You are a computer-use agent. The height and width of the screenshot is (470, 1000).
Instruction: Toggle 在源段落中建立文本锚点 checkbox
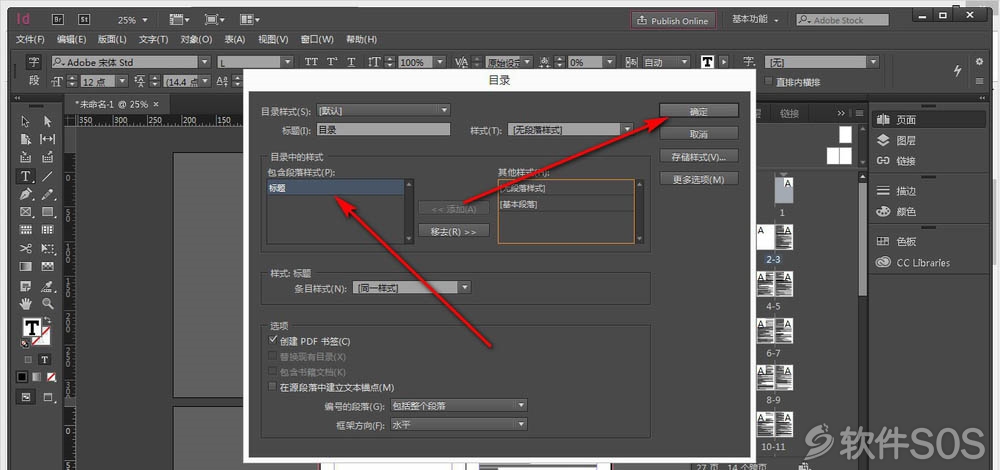tap(273, 386)
